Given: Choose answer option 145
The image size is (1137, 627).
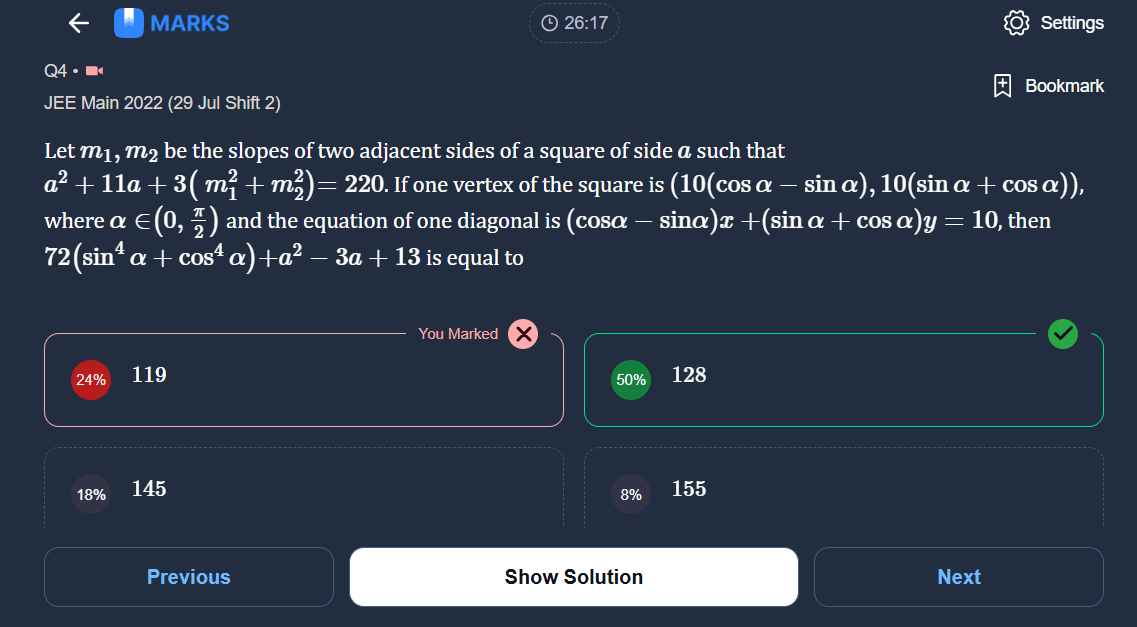Looking at the screenshot, I should [304, 487].
